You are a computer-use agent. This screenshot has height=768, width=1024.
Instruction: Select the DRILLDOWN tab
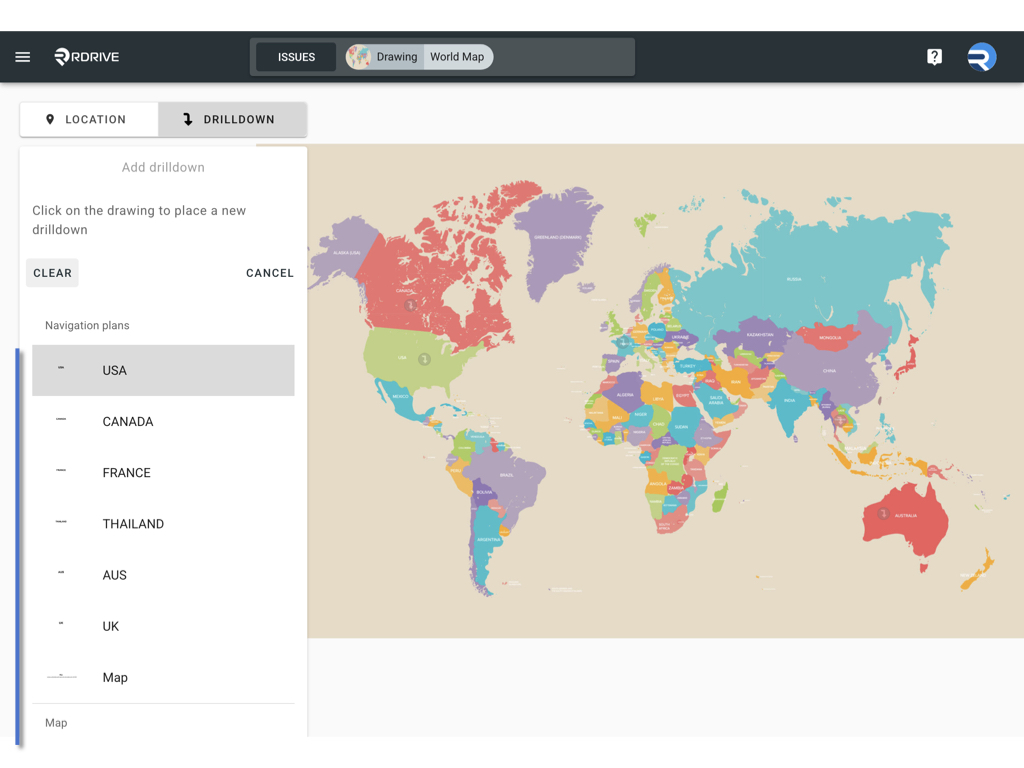232,119
